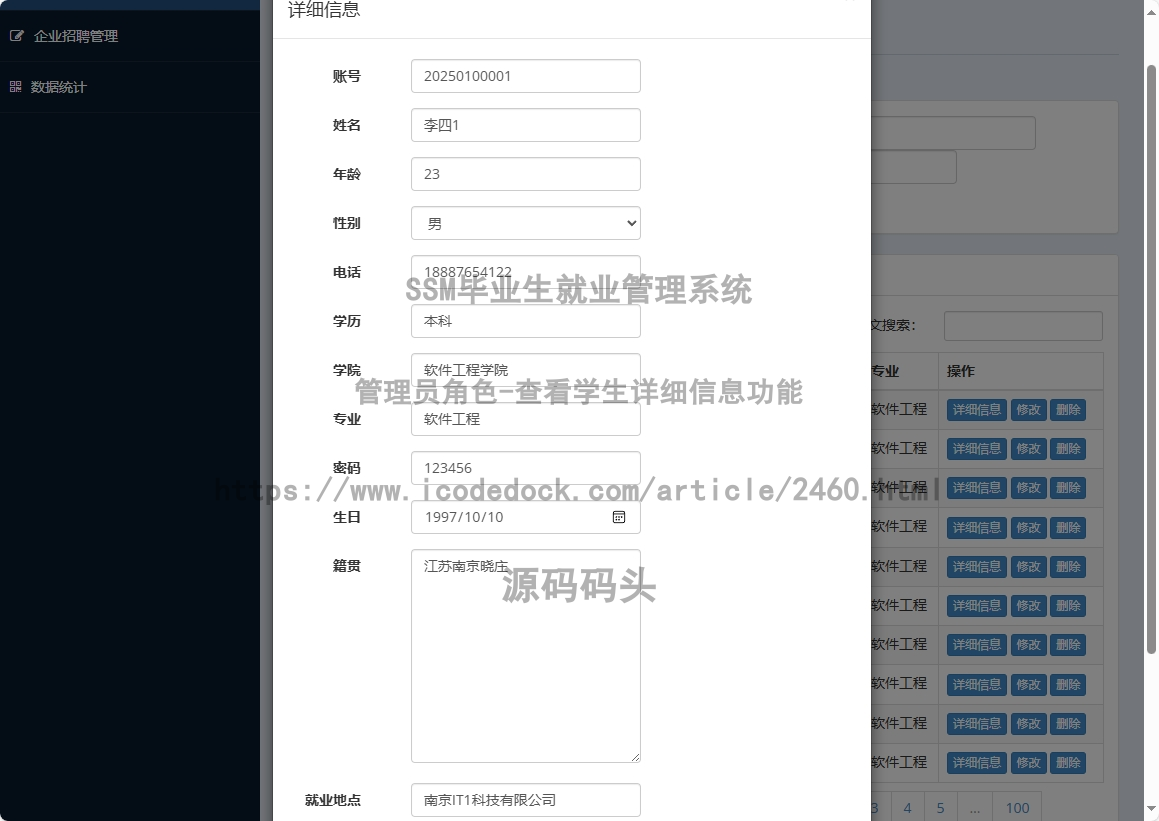The image size is (1159, 821).
Task: Click 修改 button in the first table row
Action: [1028, 410]
